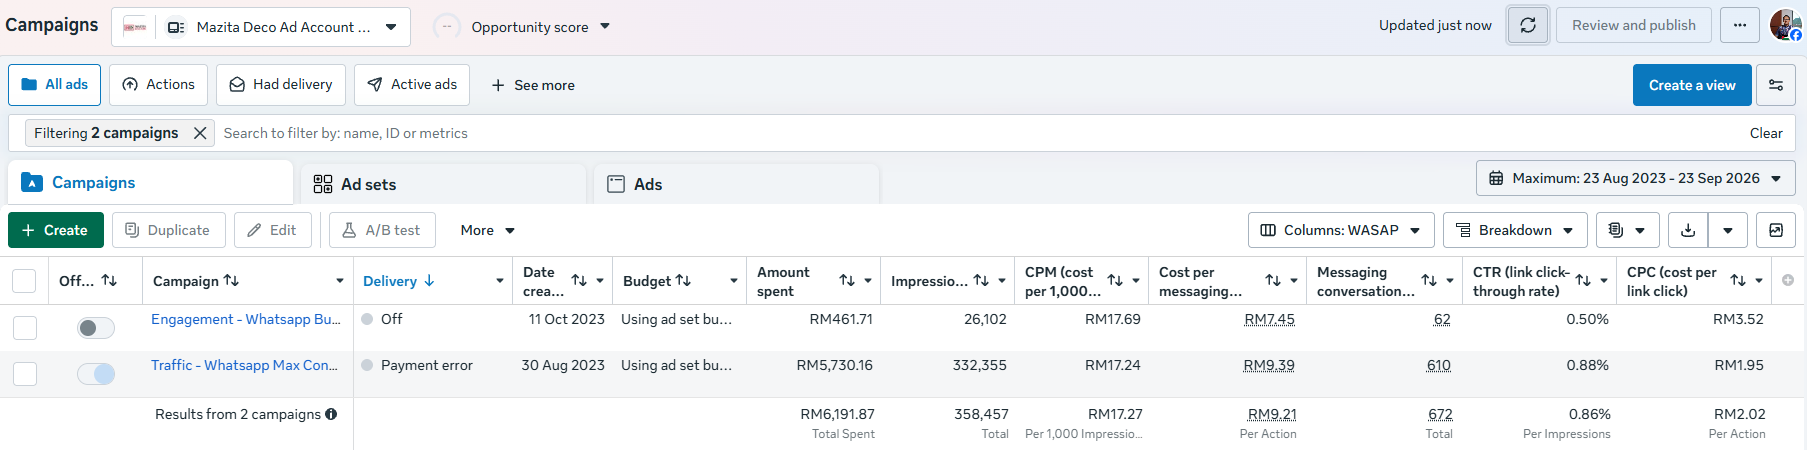This screenshot has height=450, width=1807.
Task: Click Review and publish button
Action: click(x=1634, y=25)
